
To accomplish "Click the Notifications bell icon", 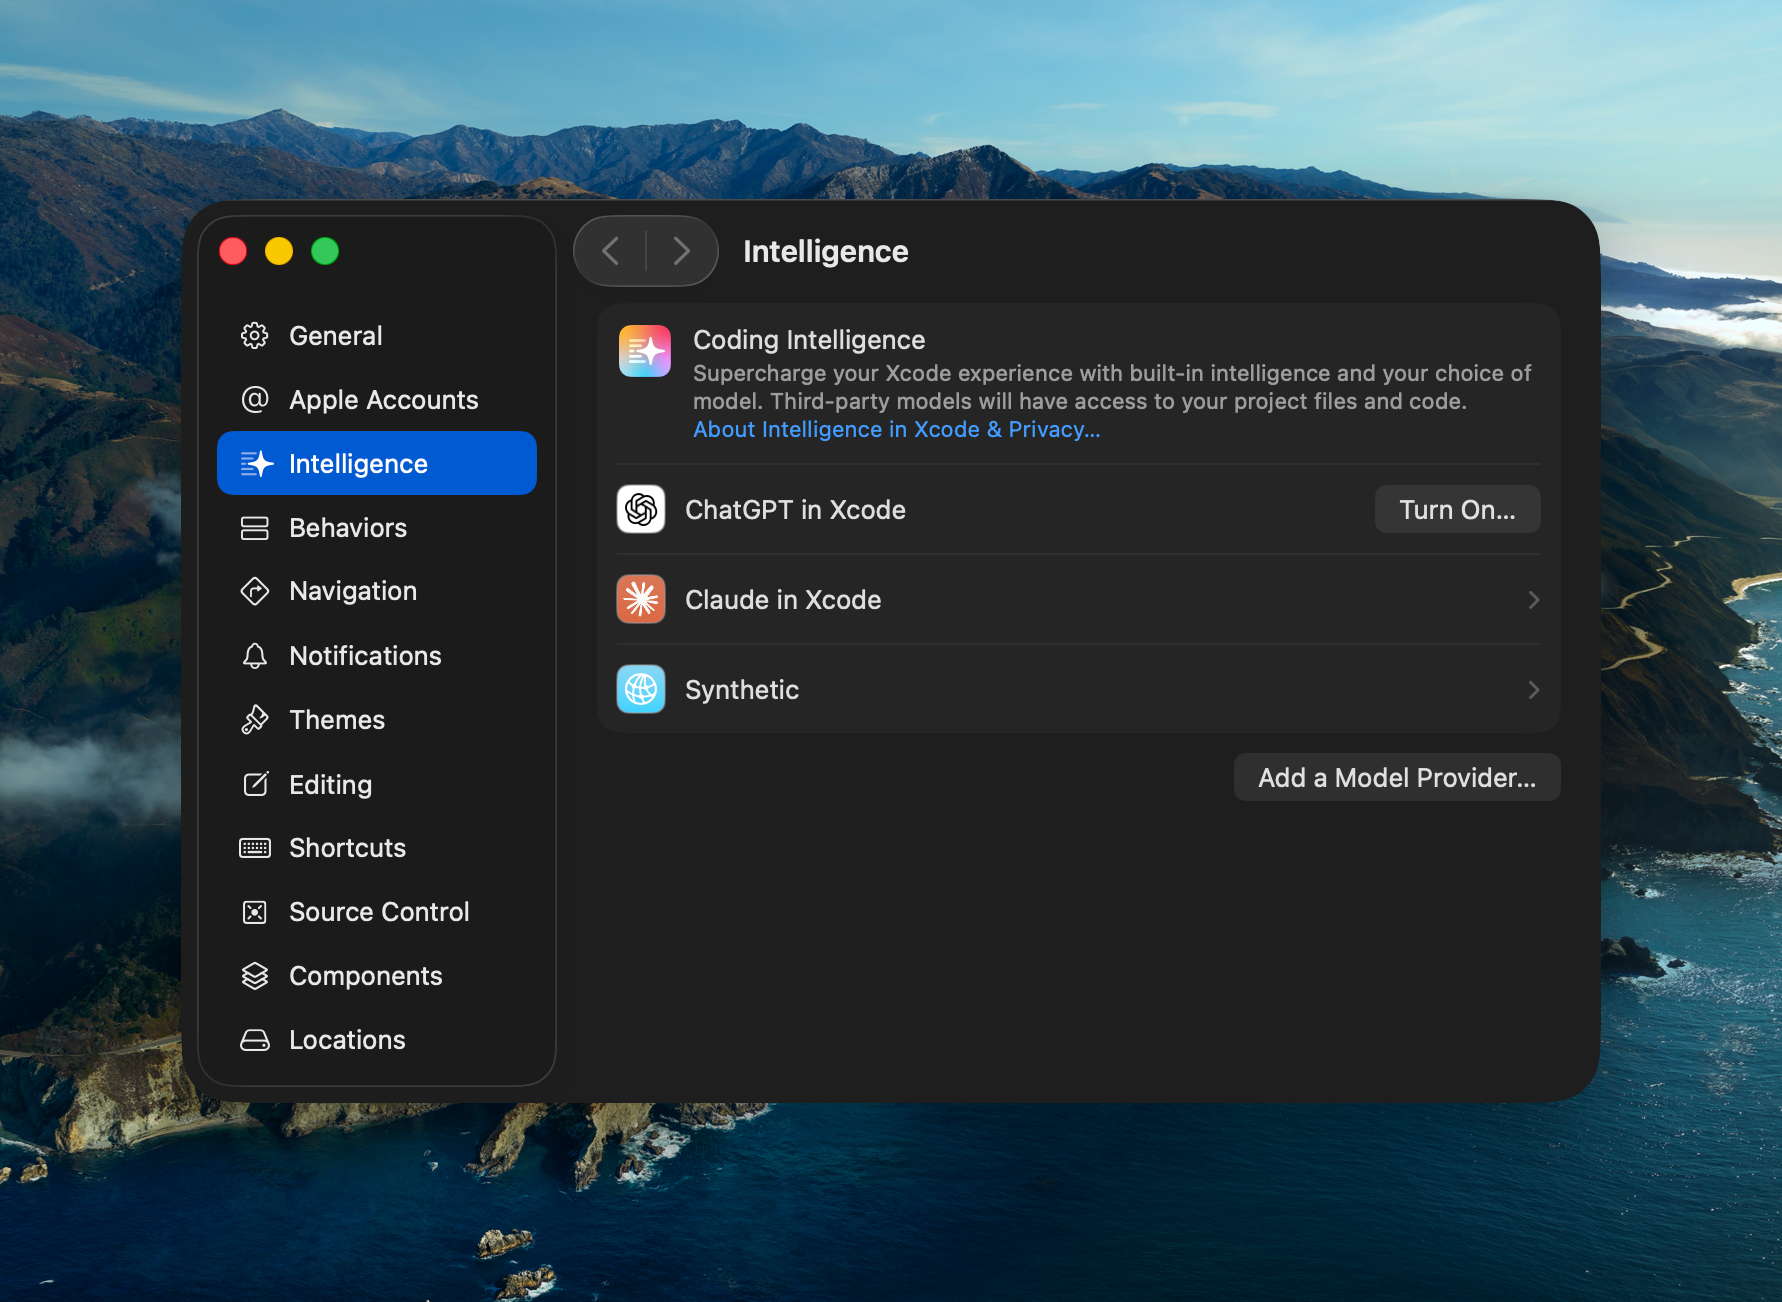I will pos(256,655).
